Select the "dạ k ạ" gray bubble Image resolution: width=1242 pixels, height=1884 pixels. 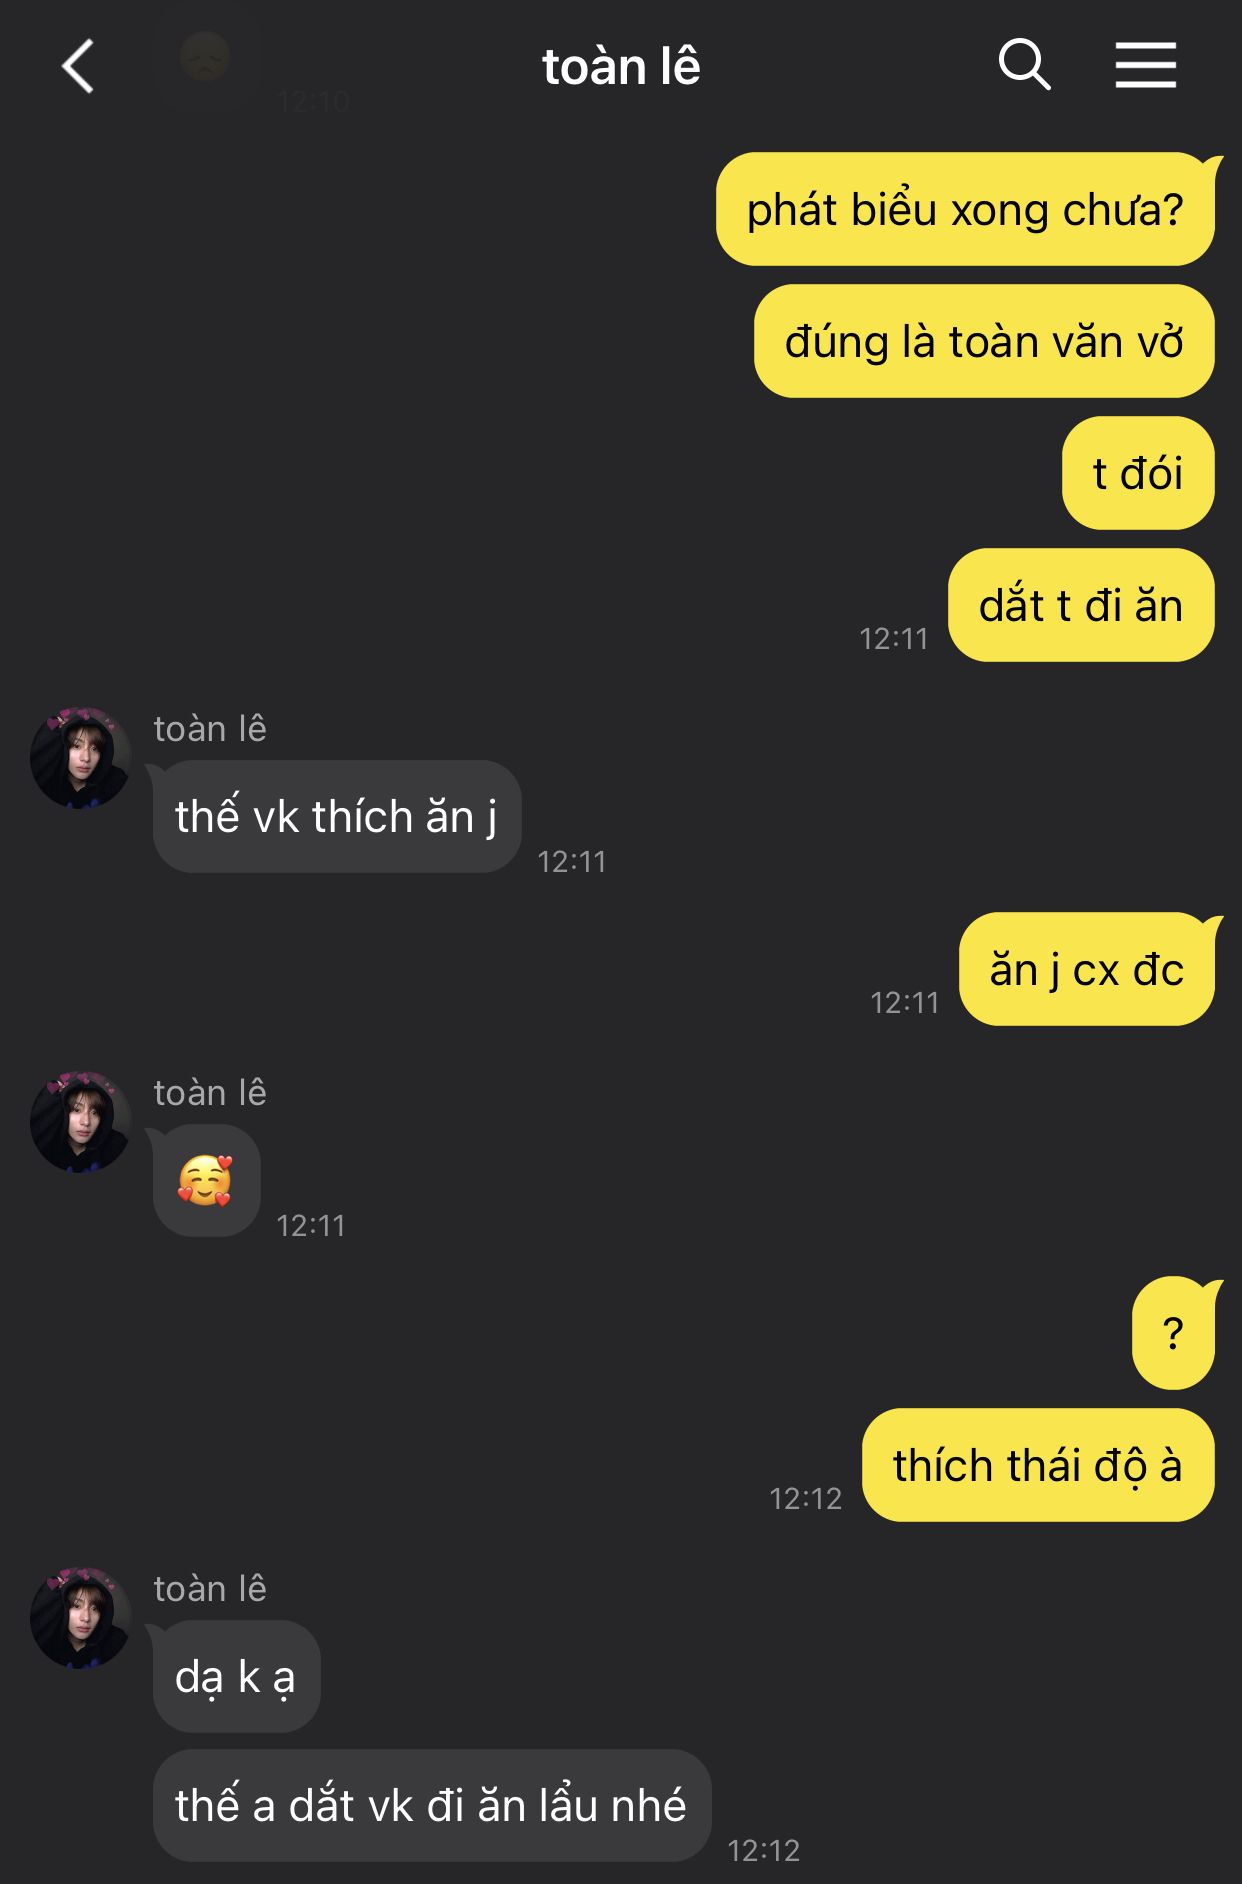coord(236,1676)
